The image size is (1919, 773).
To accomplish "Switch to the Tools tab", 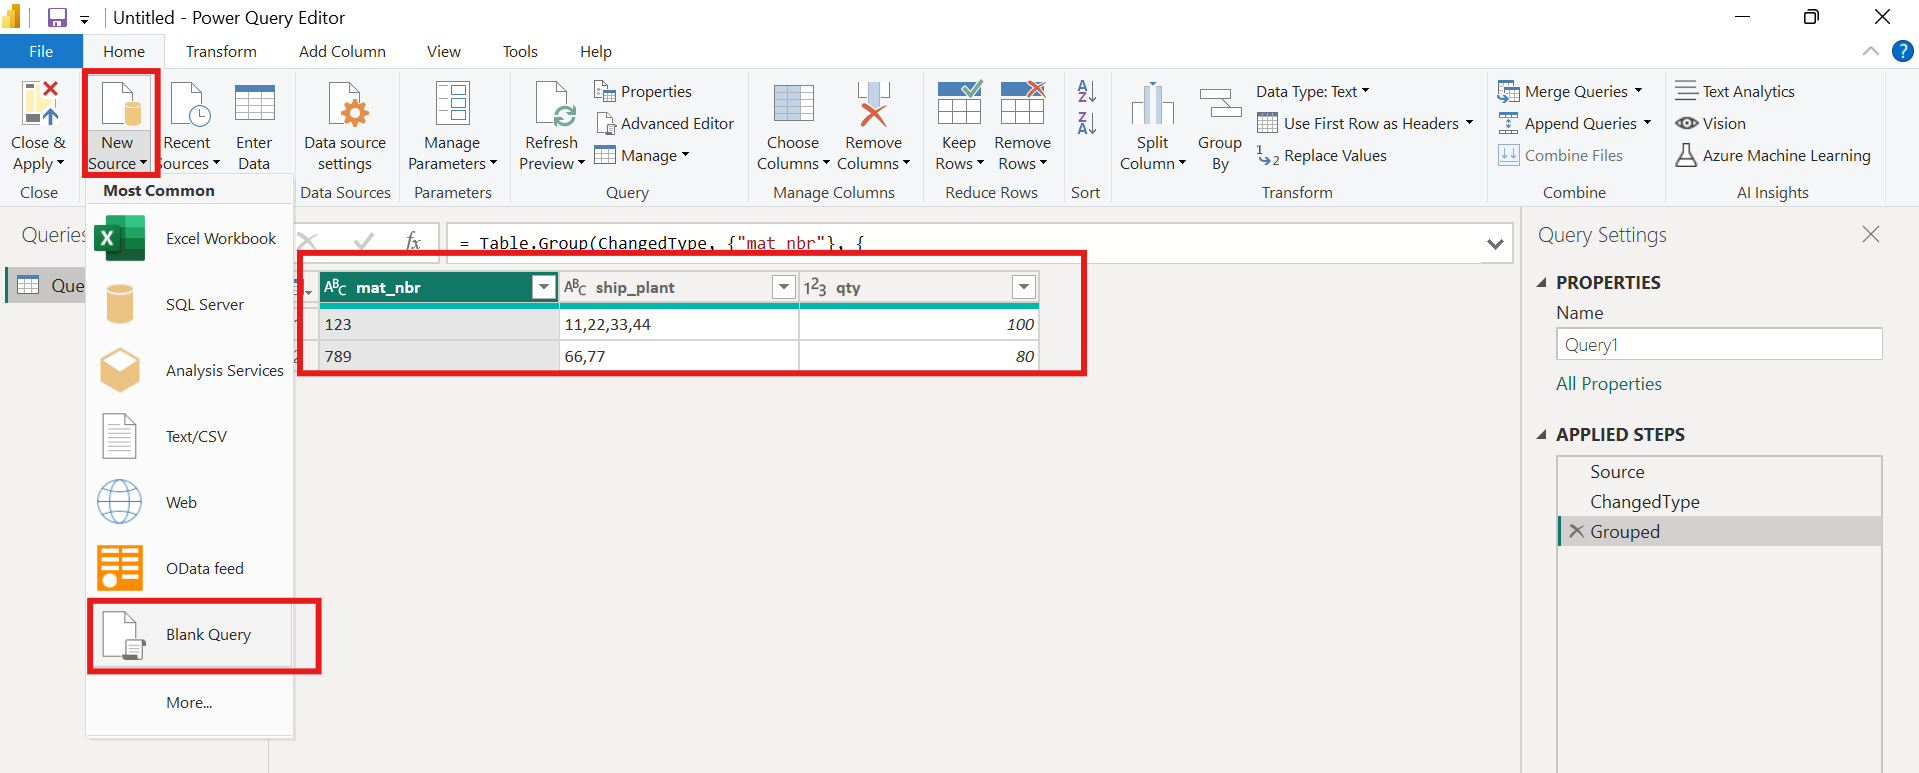I will tap(520, 52).
